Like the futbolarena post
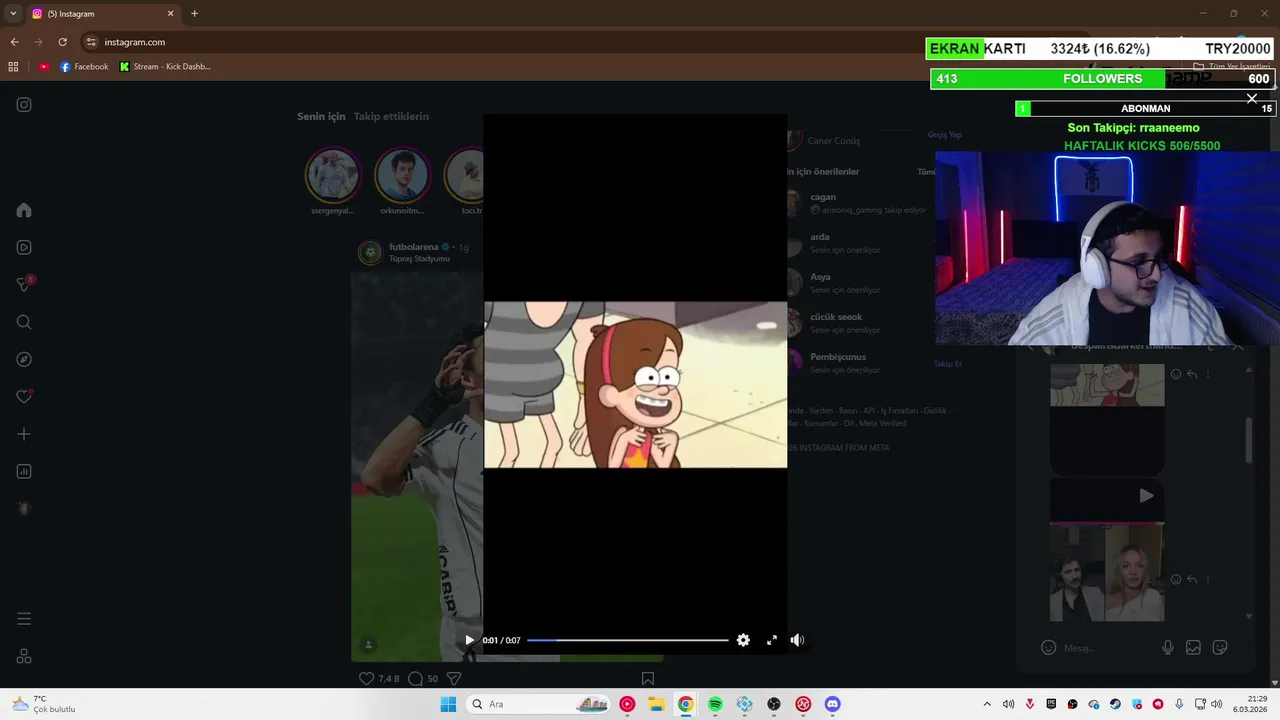 [x=366, y=678]
